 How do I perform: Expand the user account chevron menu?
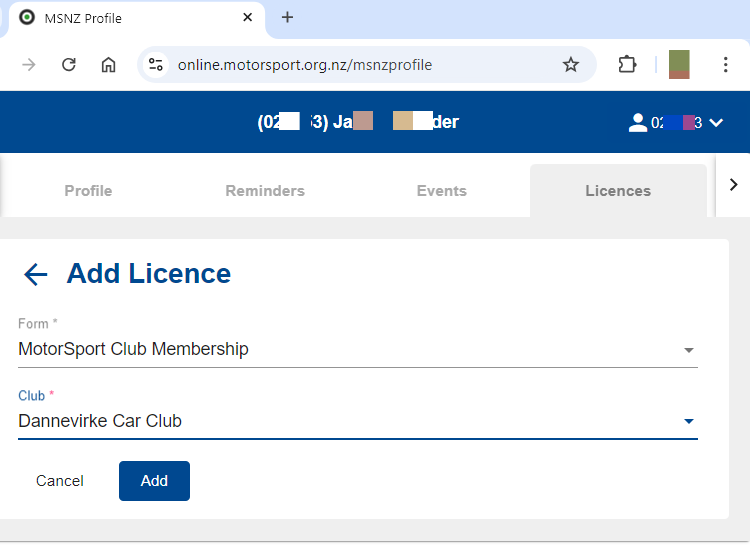click(x=715, y=123)
